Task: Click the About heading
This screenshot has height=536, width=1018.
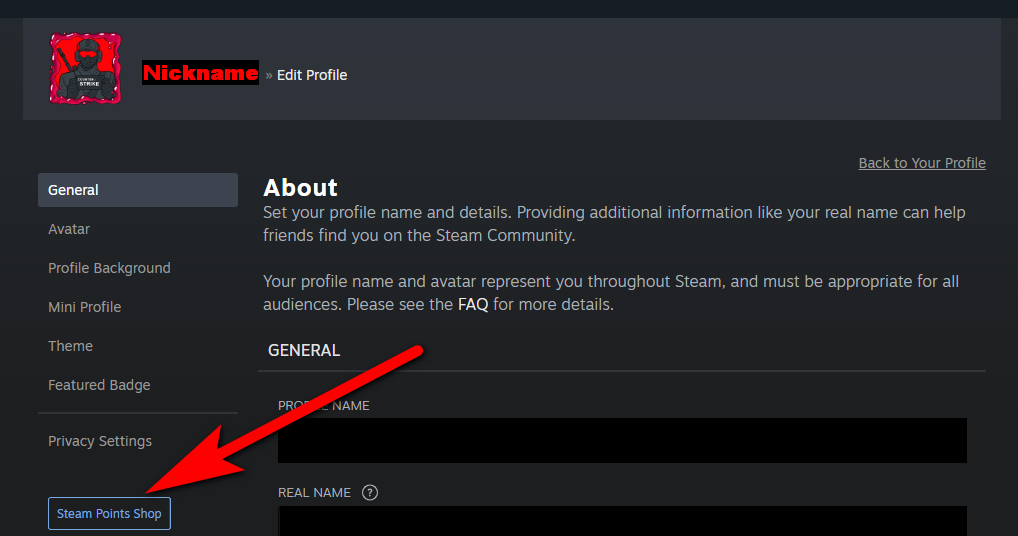Action: [300, 188]
